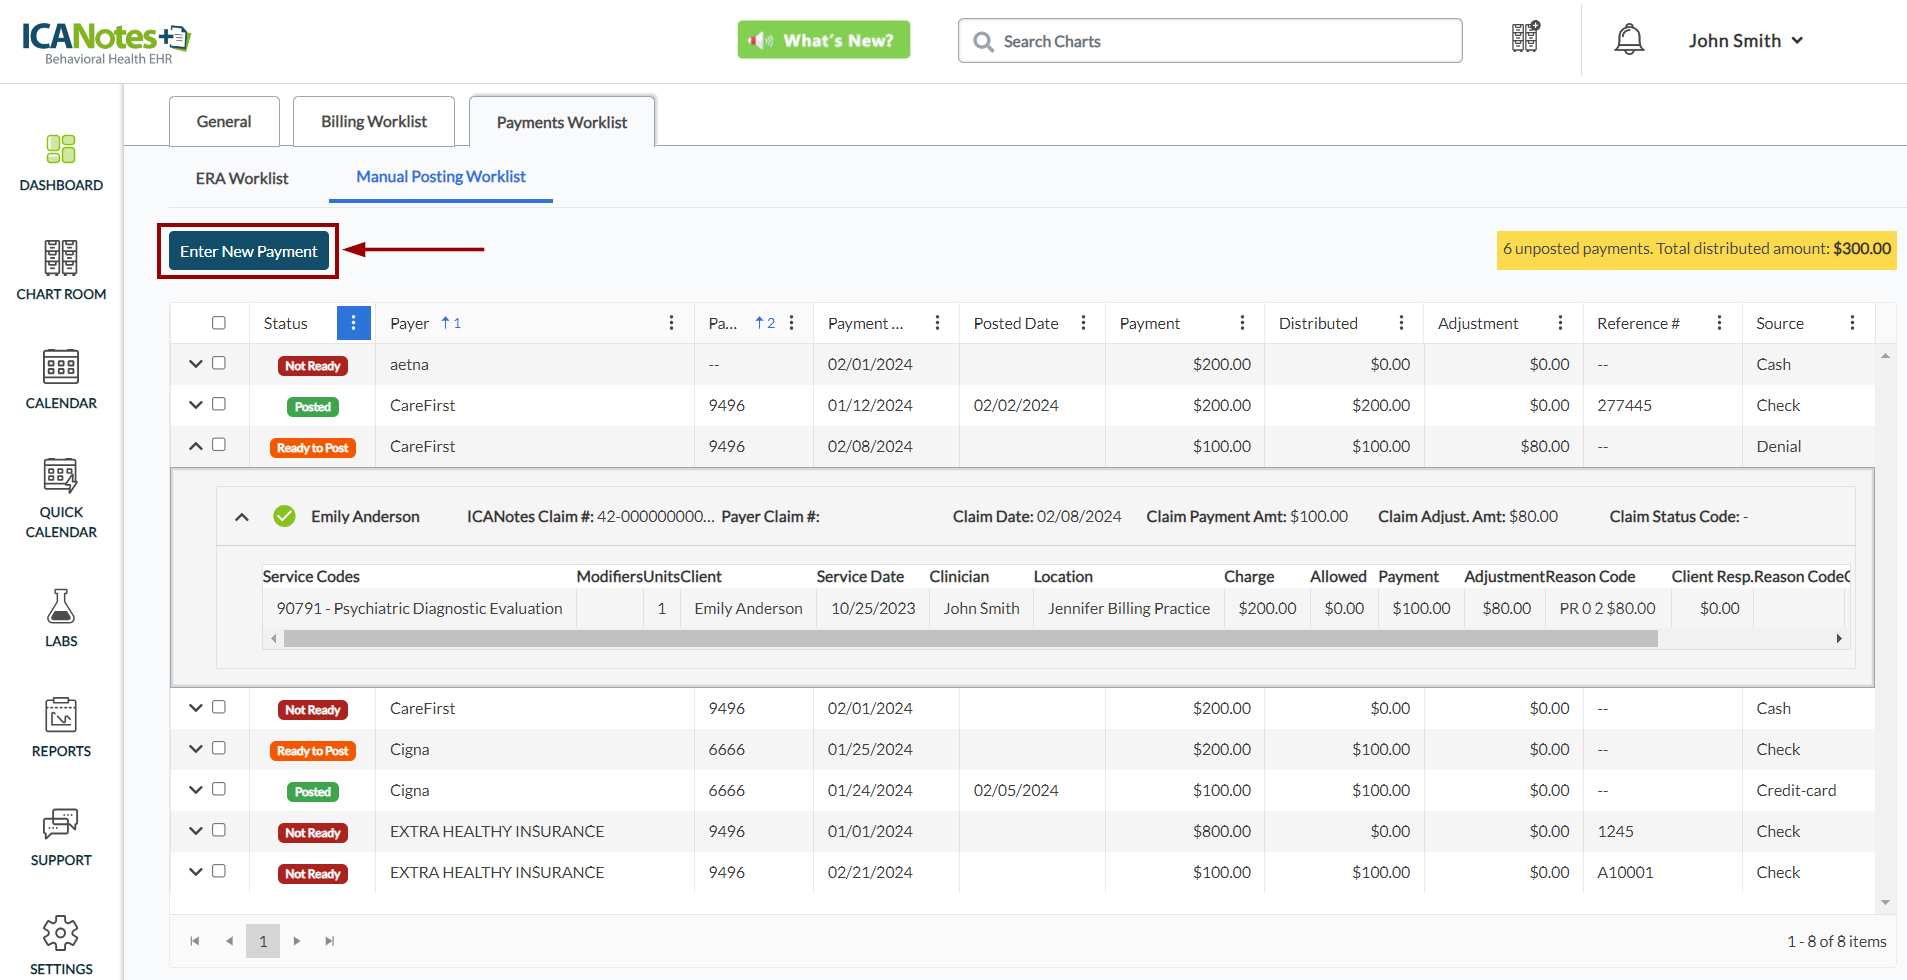
Task: Open Labs from the sidebar
Action: pyautogui.click(x=61, y=617)
